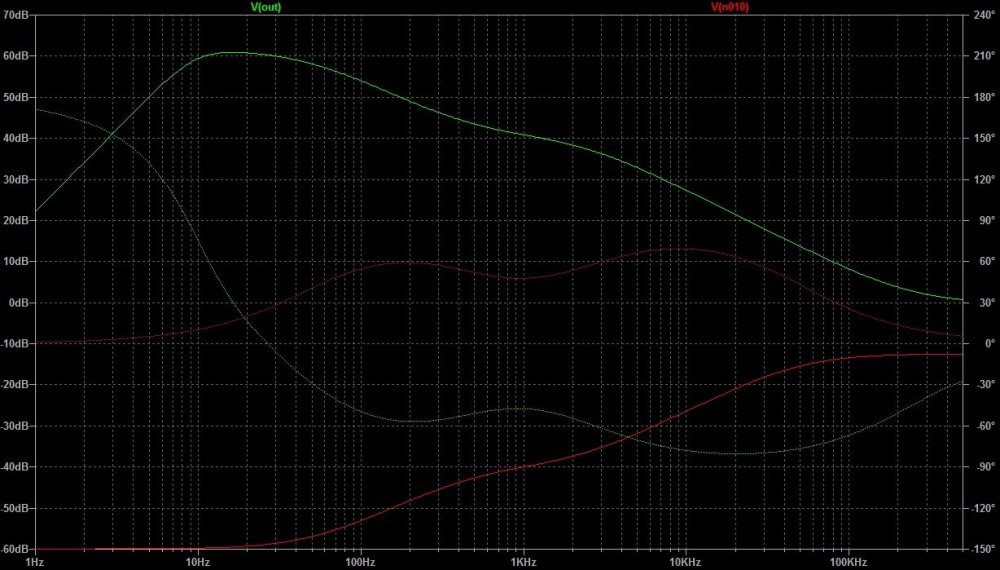Click the 70dB label on left axis
Viewport: 1000px width, 570px height.
(x=14, y=15)
